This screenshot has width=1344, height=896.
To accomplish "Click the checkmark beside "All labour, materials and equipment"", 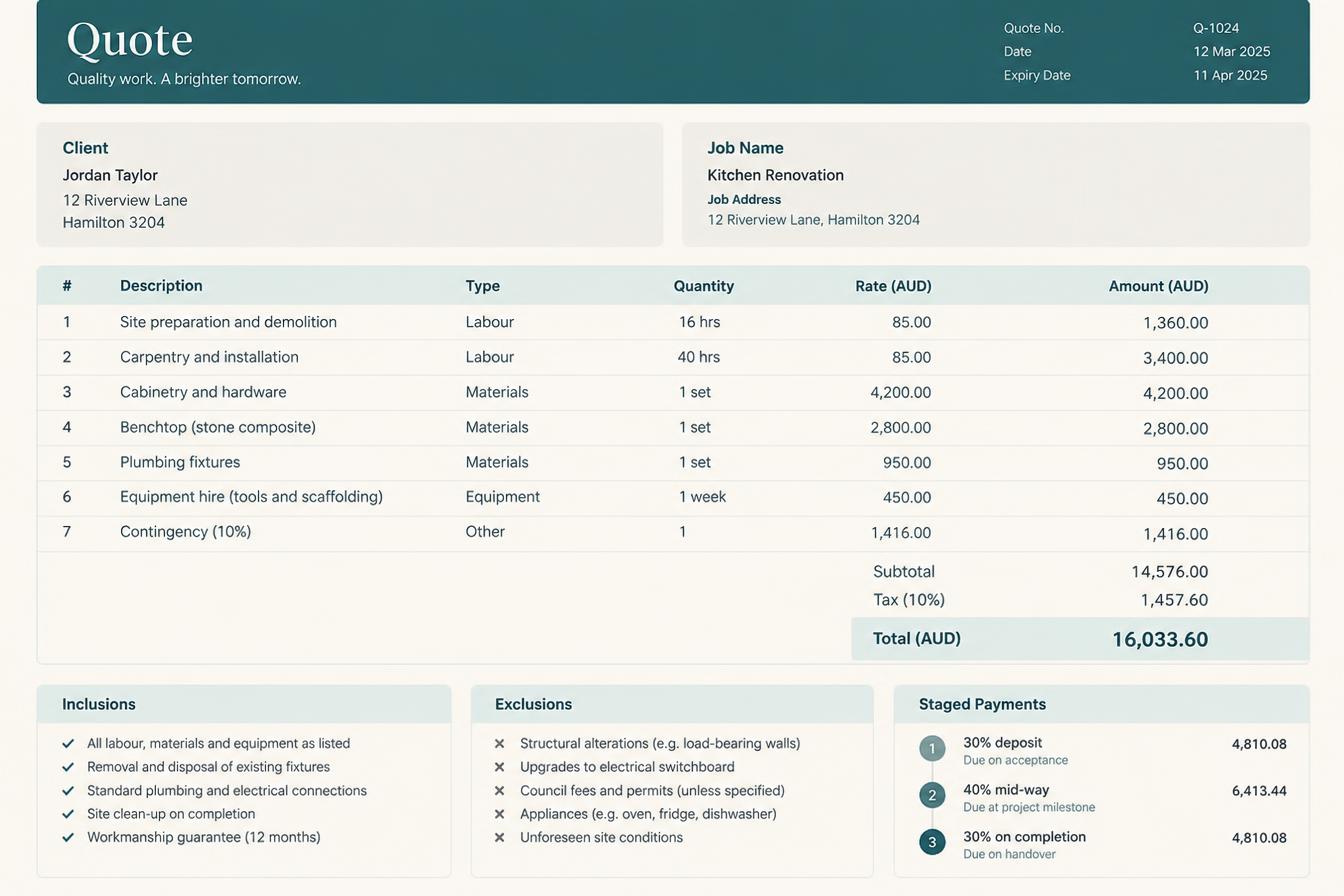I will pos(68,744).
